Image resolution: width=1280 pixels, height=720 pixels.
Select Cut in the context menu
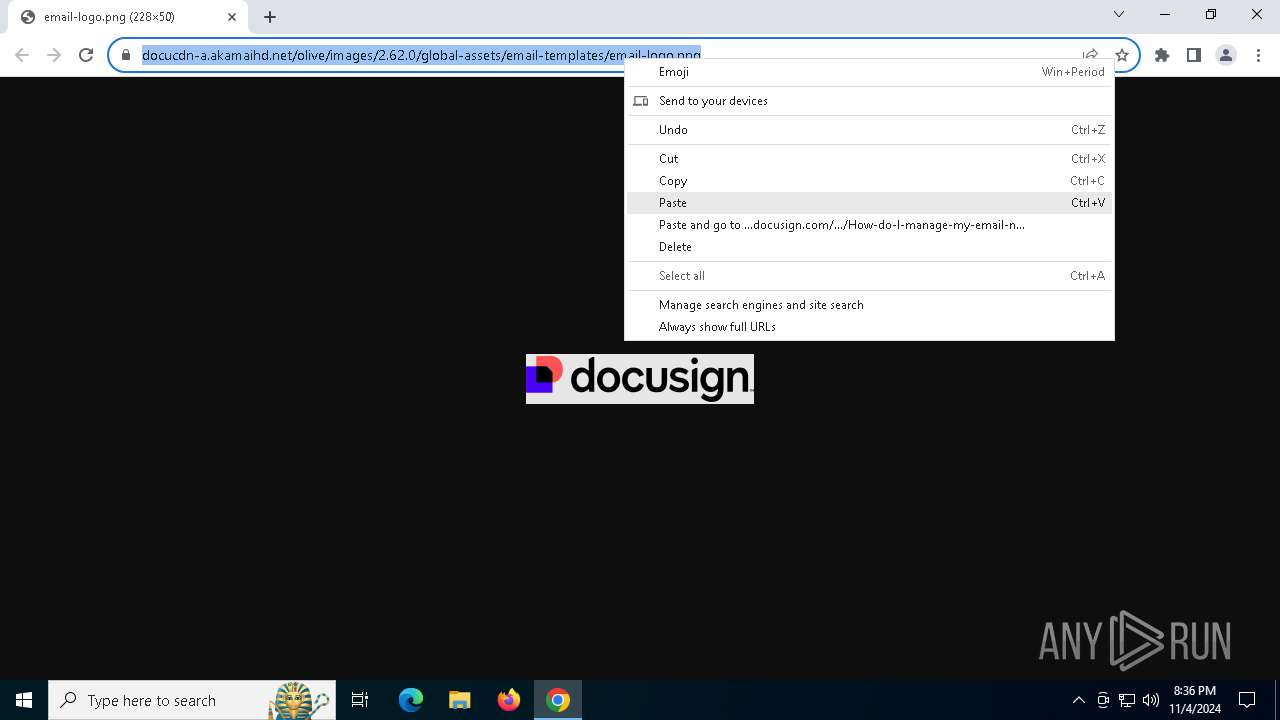869,159
